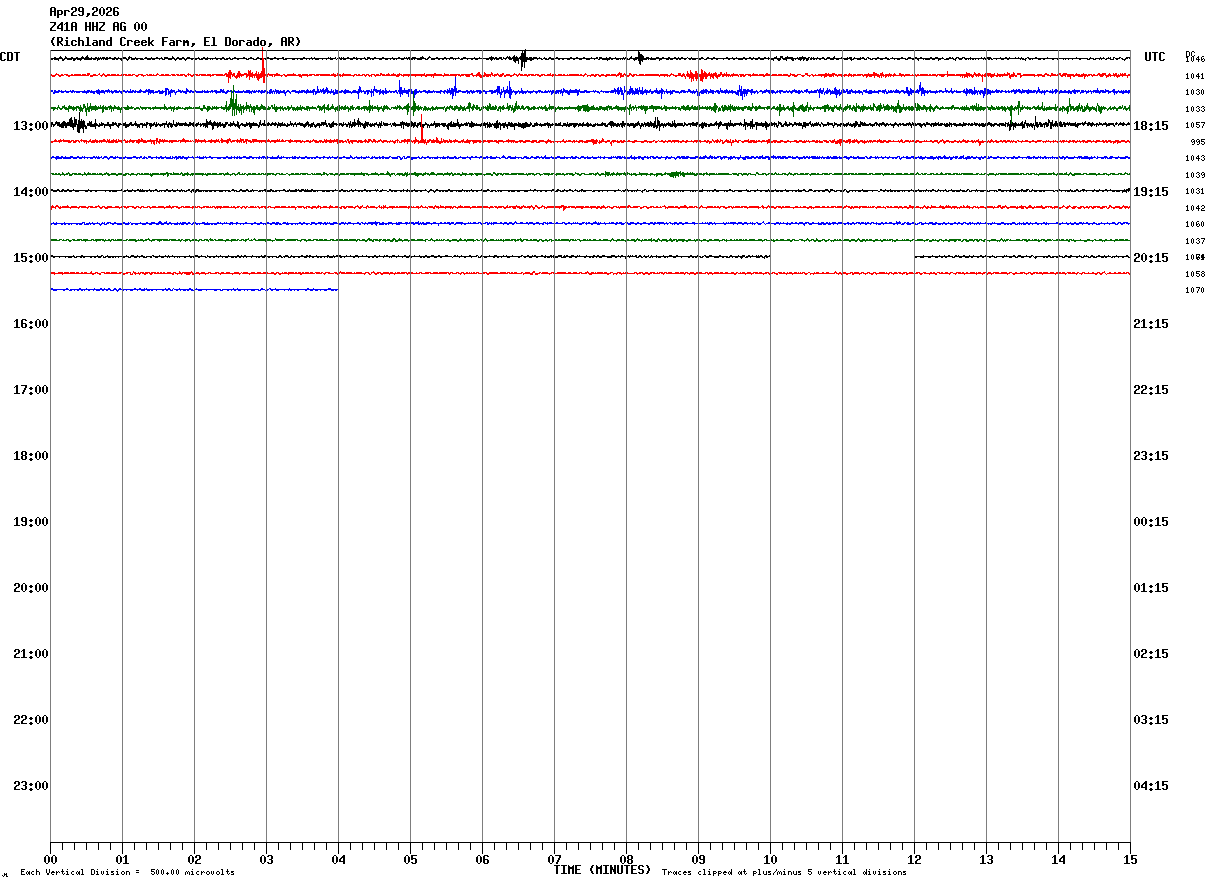Click the station code 'Z41A HHZ AG 00'
The height and width of the screenshot is (886, 1210).
click(98, 27)
